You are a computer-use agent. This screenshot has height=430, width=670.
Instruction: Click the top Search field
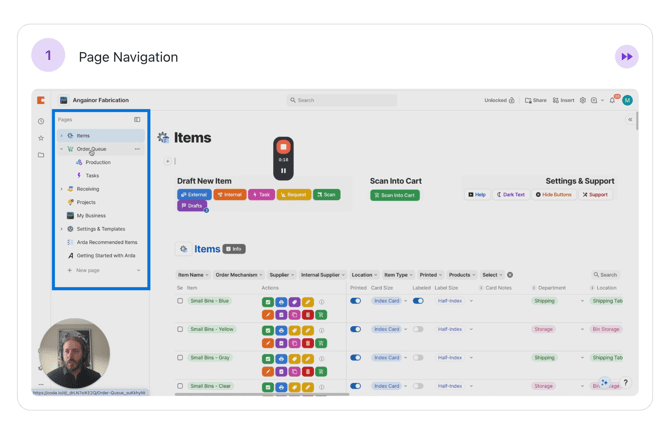coord(340,100)
